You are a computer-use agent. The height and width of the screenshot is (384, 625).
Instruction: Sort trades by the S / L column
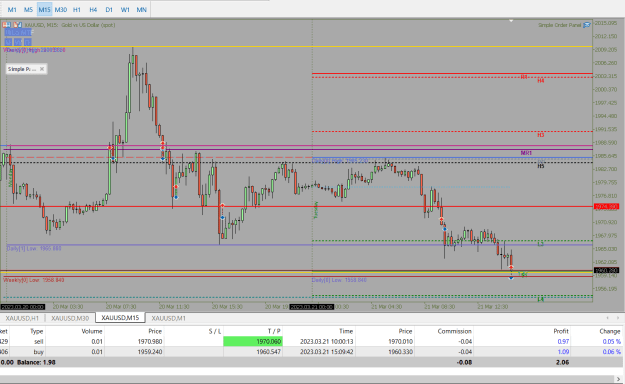[x=214, y=331]
